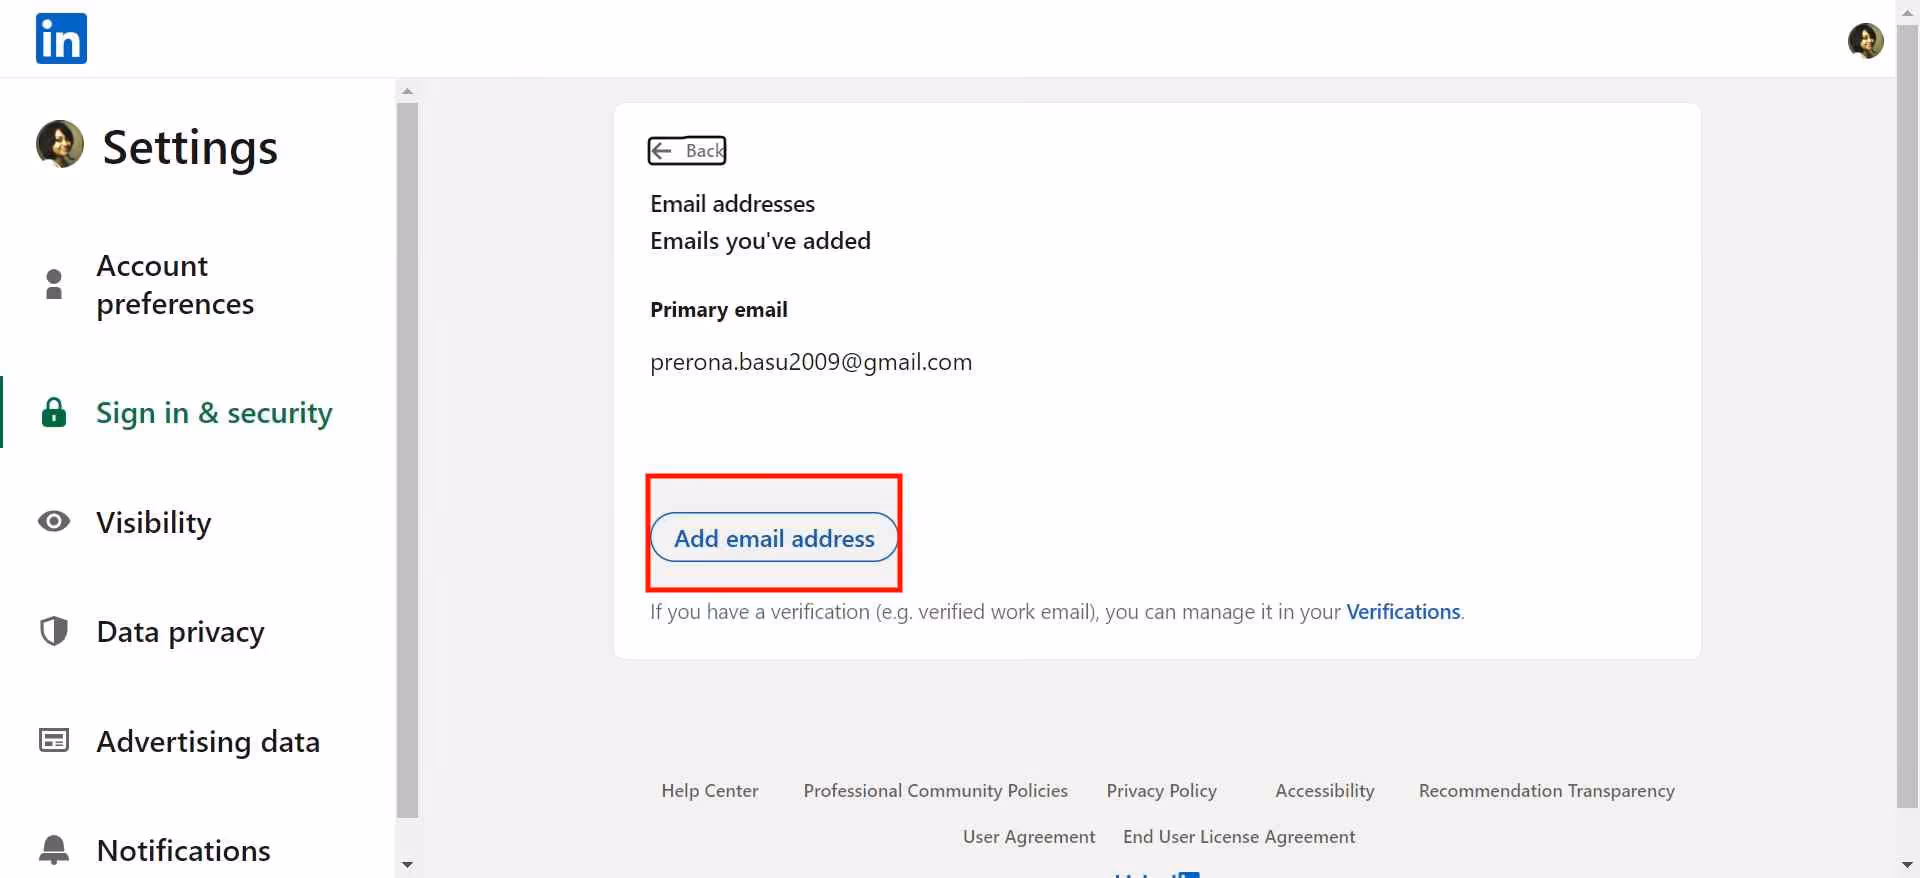Viewport: 1920px width, 878px height.
Task: Open Accessibility footer link
Action: [1325, 791]
